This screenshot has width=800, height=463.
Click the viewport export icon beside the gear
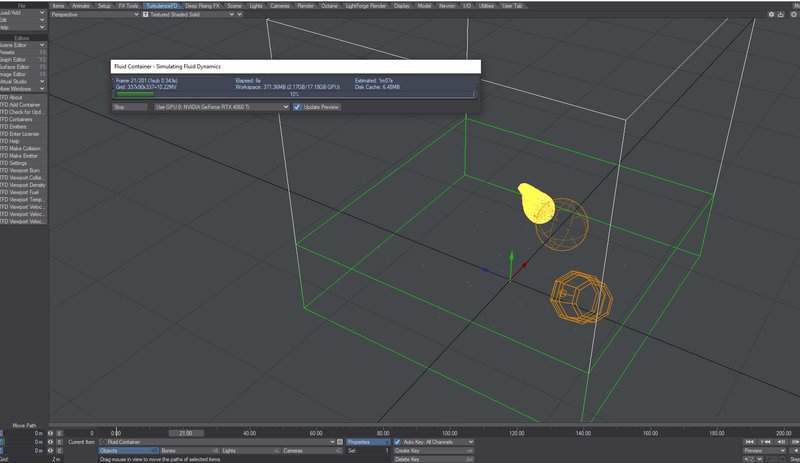click(781, 15)
